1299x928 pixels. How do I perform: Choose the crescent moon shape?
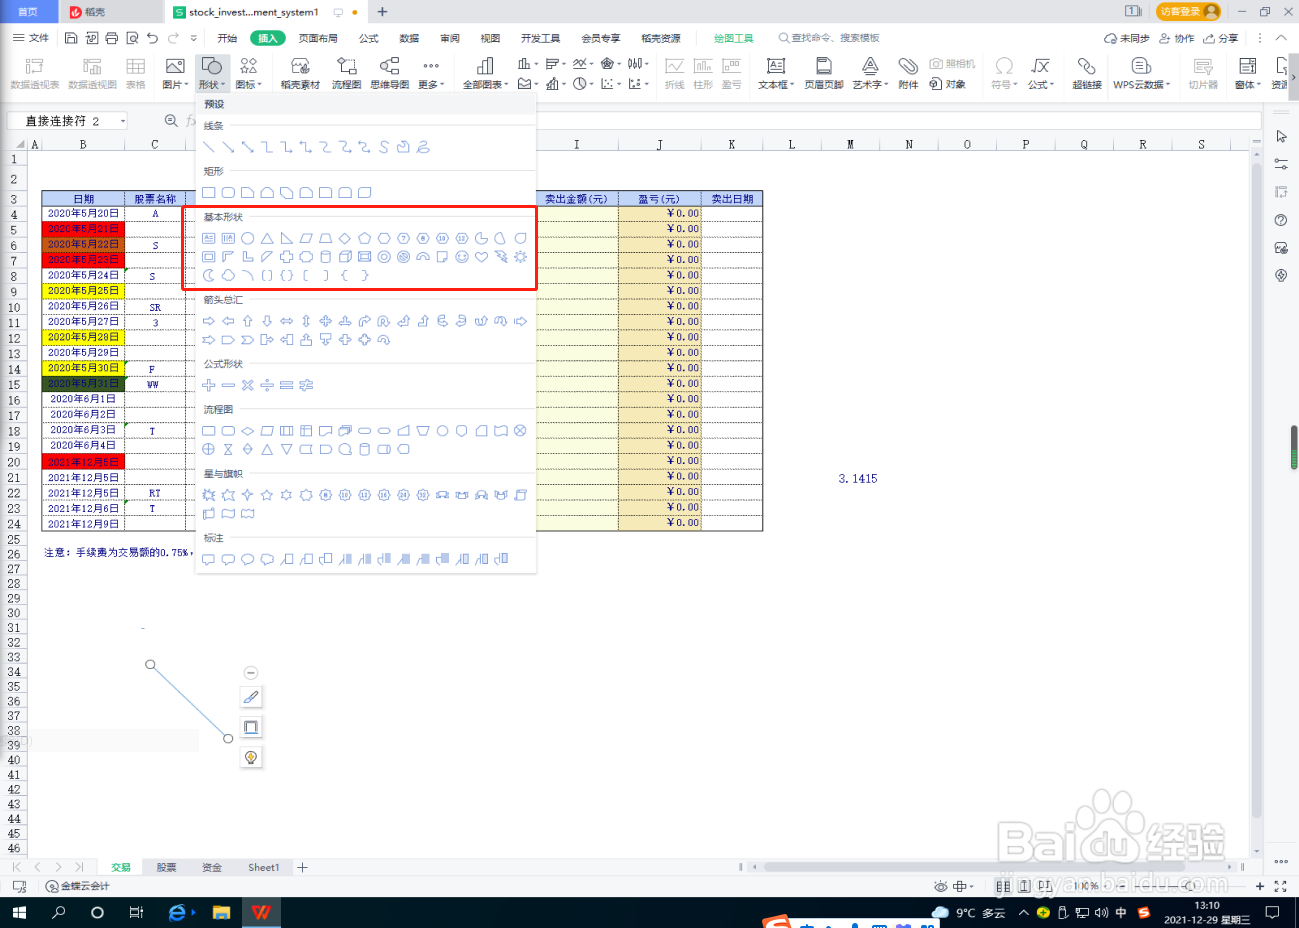pyautogui.click(x=208, y=275)
